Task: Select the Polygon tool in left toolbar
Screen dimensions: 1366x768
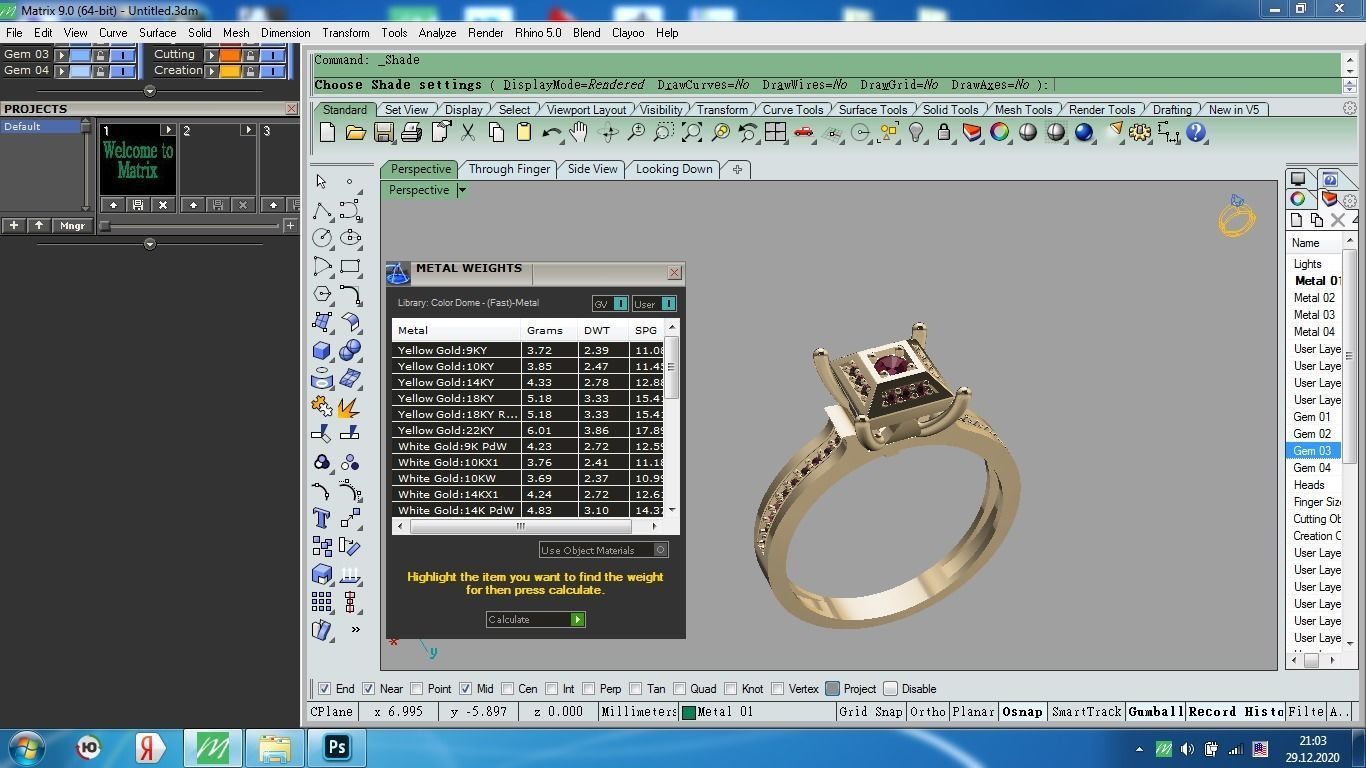Action: click(x=321, y=294)
